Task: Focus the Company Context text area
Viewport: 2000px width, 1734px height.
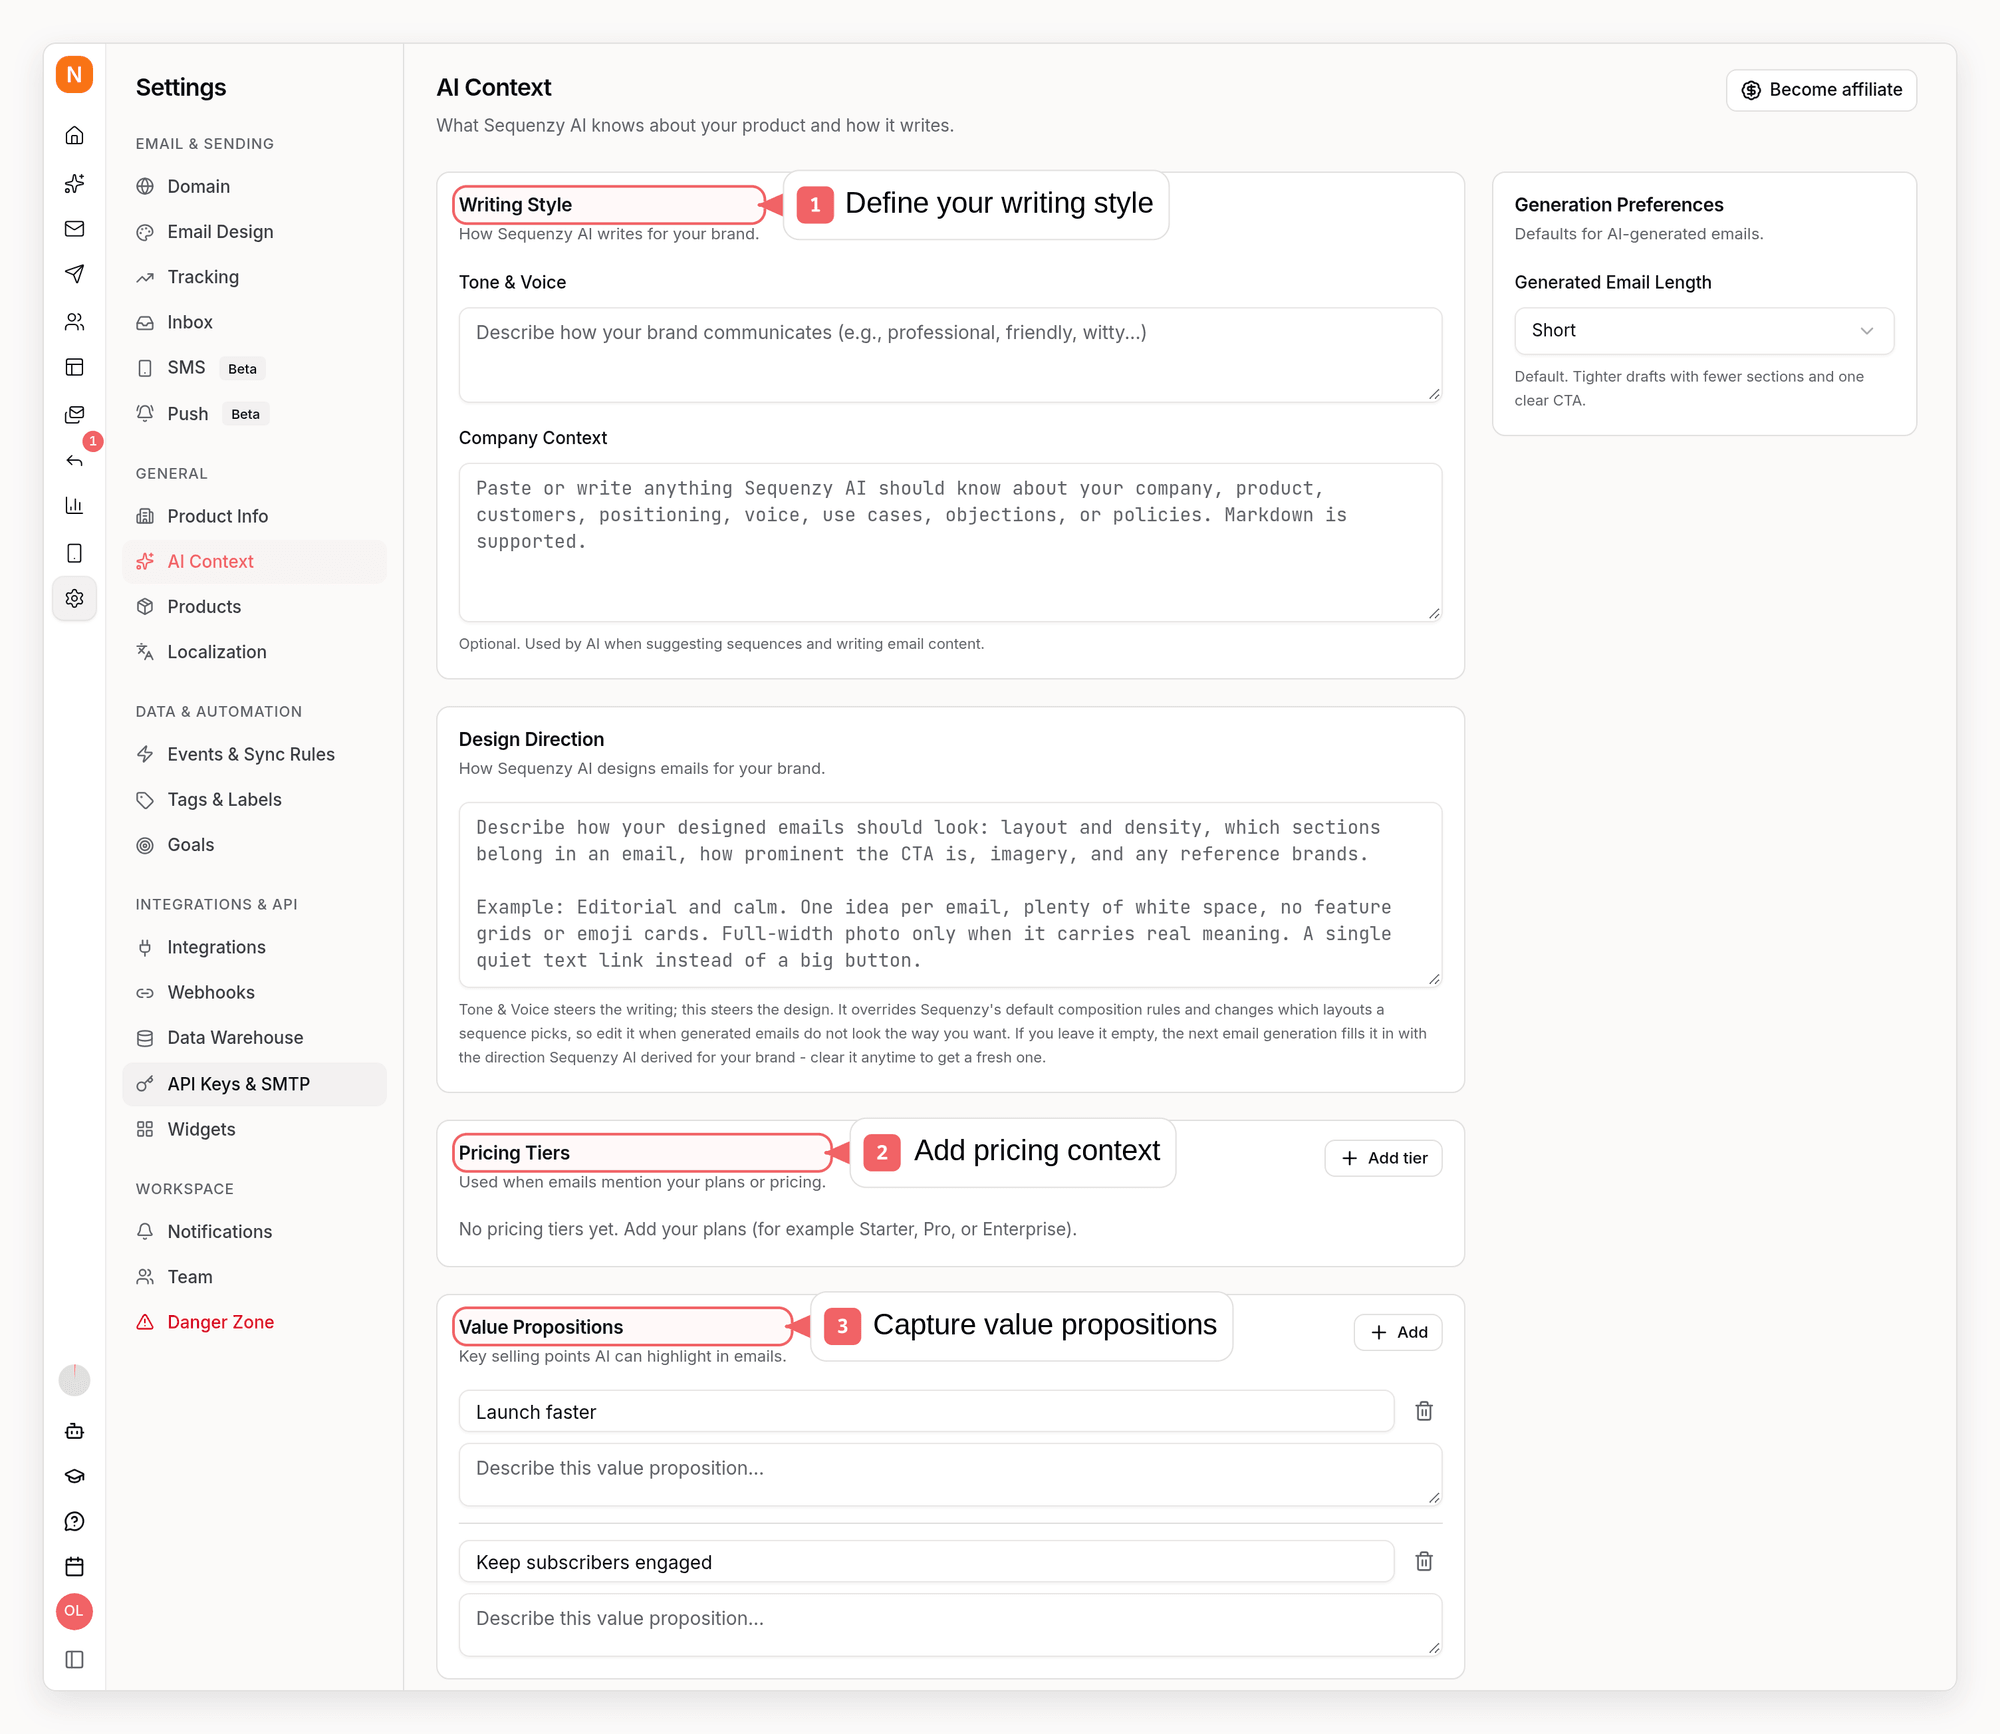Action: [x=950, y=542]
